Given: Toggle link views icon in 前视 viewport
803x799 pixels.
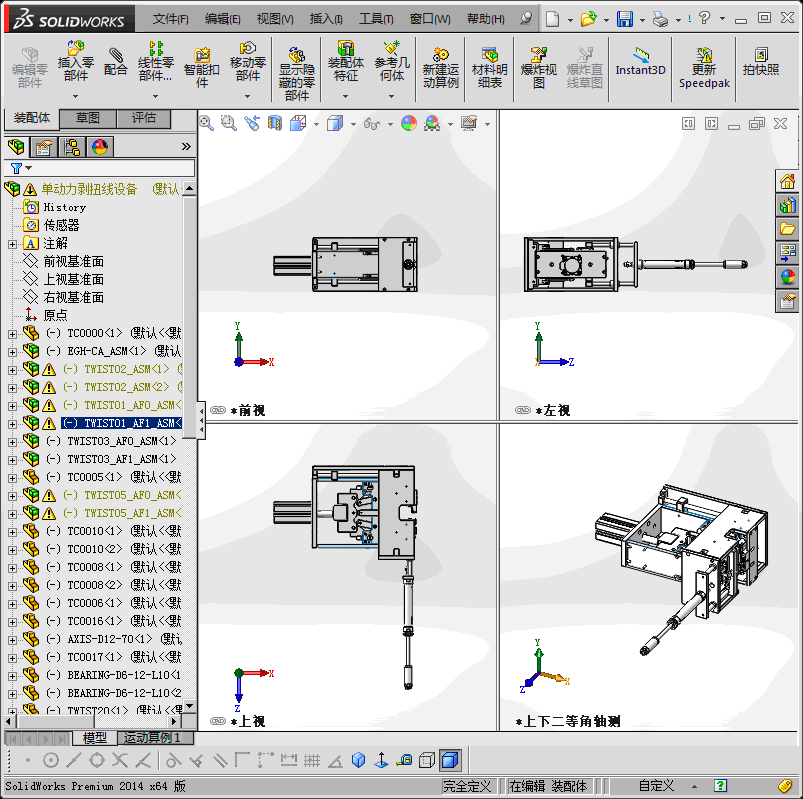Looking at the screenshot, I should pos(218,410).
